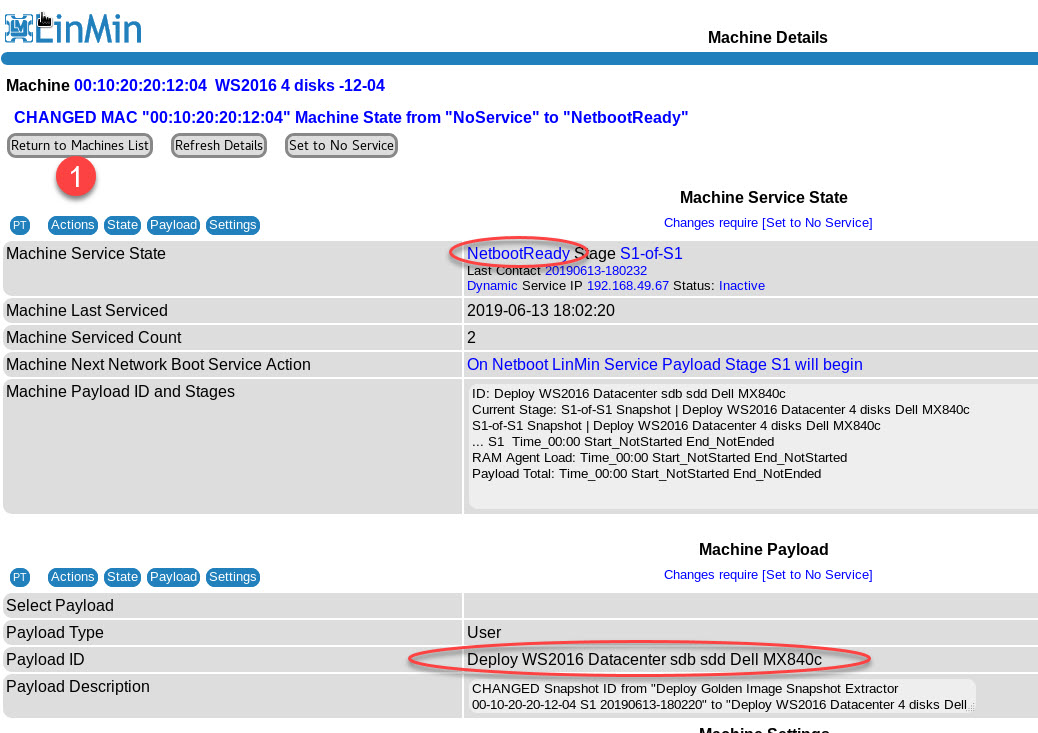Click the service IP 192.168.49.67 link
Viewport: 1038px width, 733px height.
pos(627,286)
